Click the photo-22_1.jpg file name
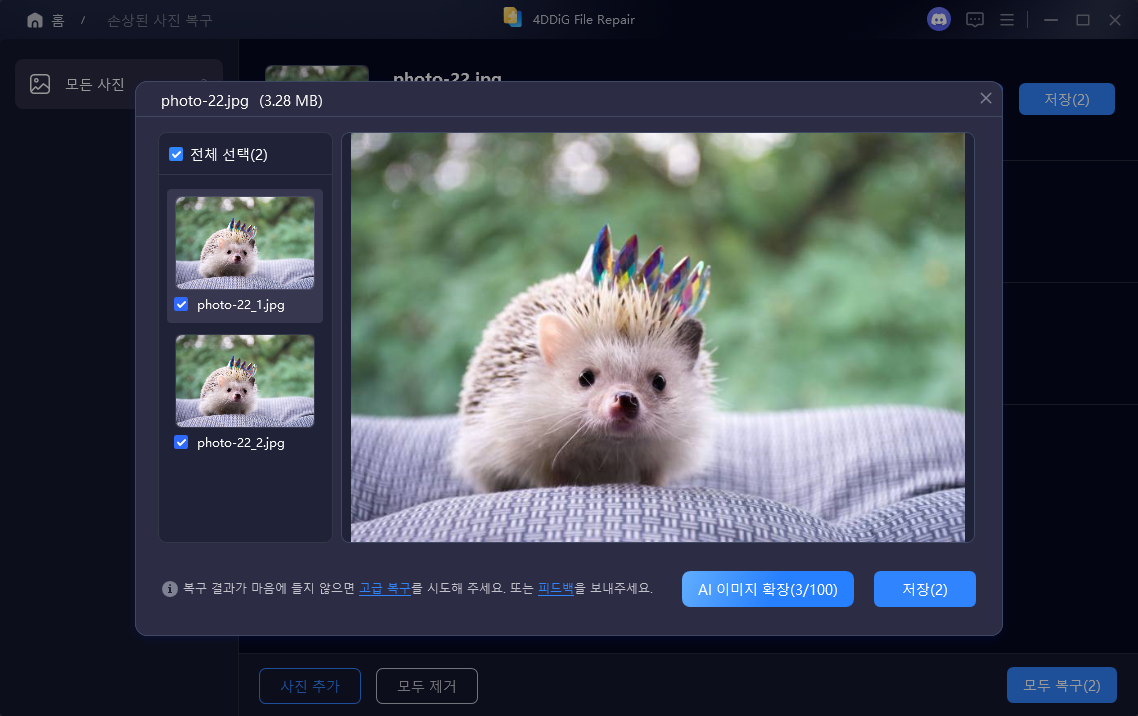The image size is (1138, 716). (241, 305)
